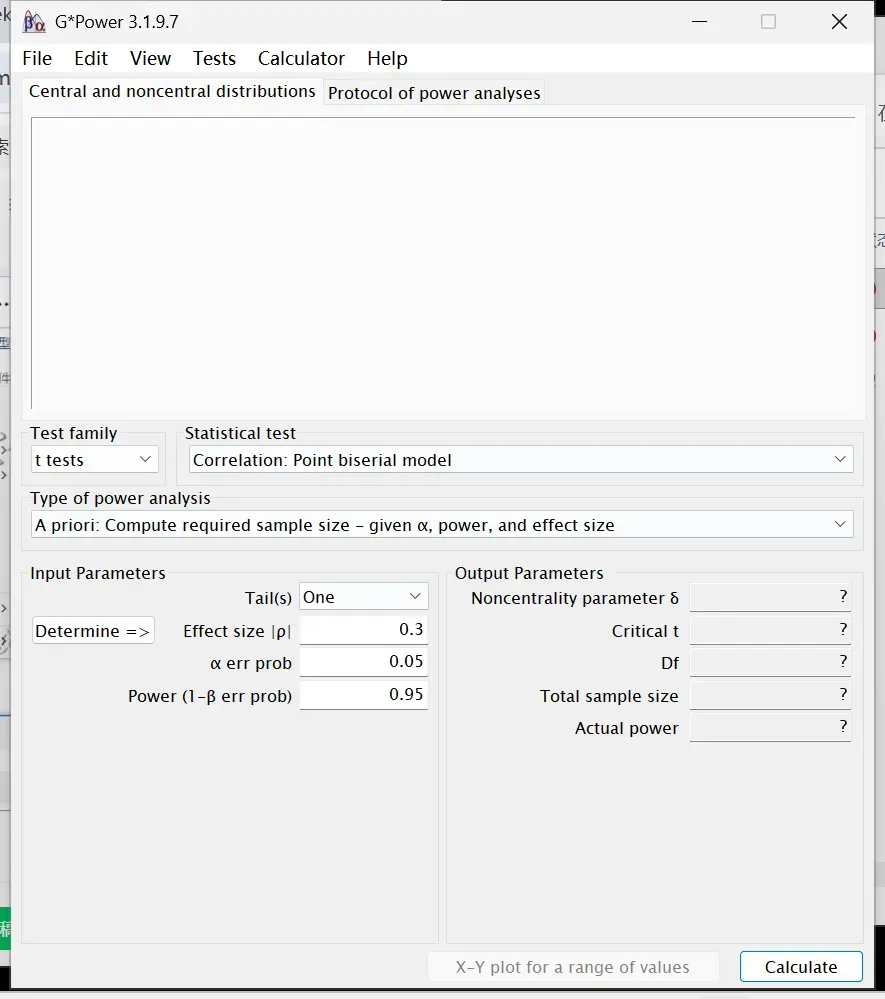
Task: Minimize the G*Power window
Action: click(x=700, y=22)
